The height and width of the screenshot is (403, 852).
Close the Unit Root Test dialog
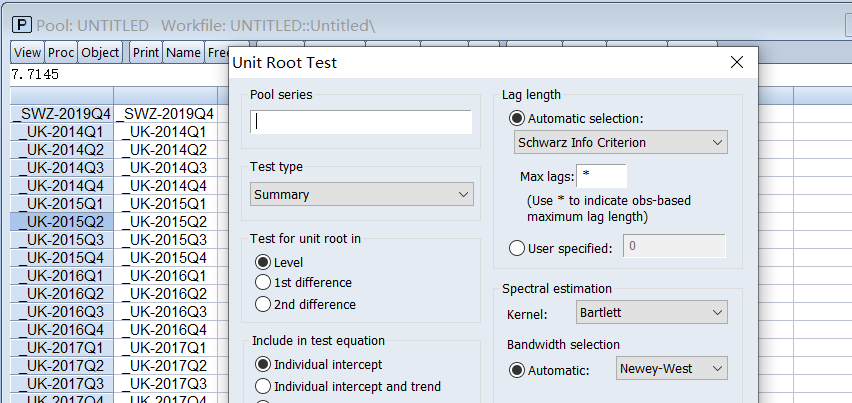click(x=737, y=62)
